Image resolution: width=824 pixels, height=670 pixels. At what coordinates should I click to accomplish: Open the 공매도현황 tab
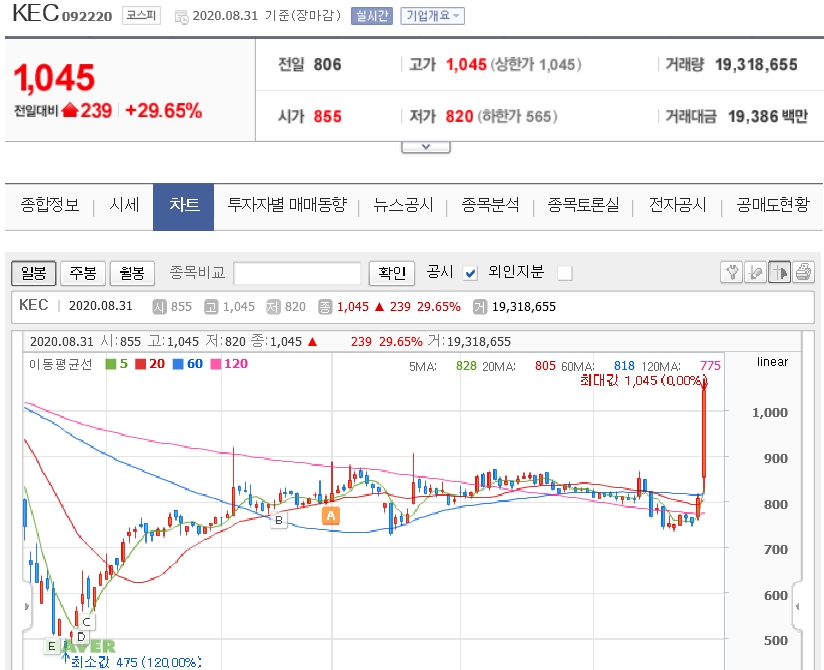coord(772,205)
